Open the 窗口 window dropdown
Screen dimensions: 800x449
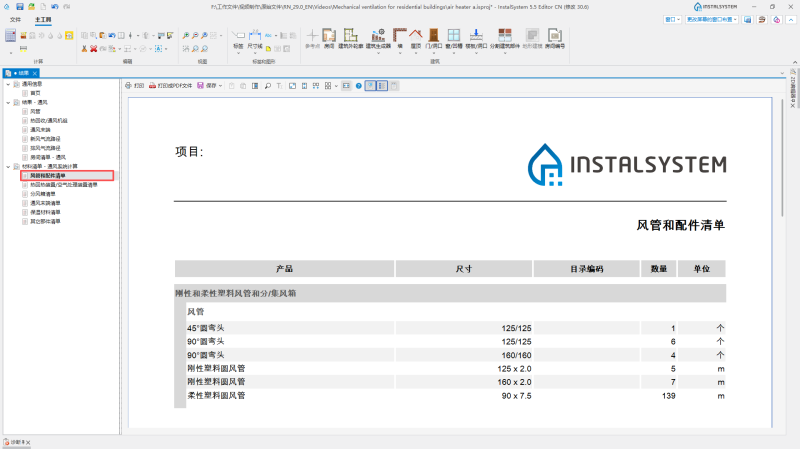click(672, 19)
